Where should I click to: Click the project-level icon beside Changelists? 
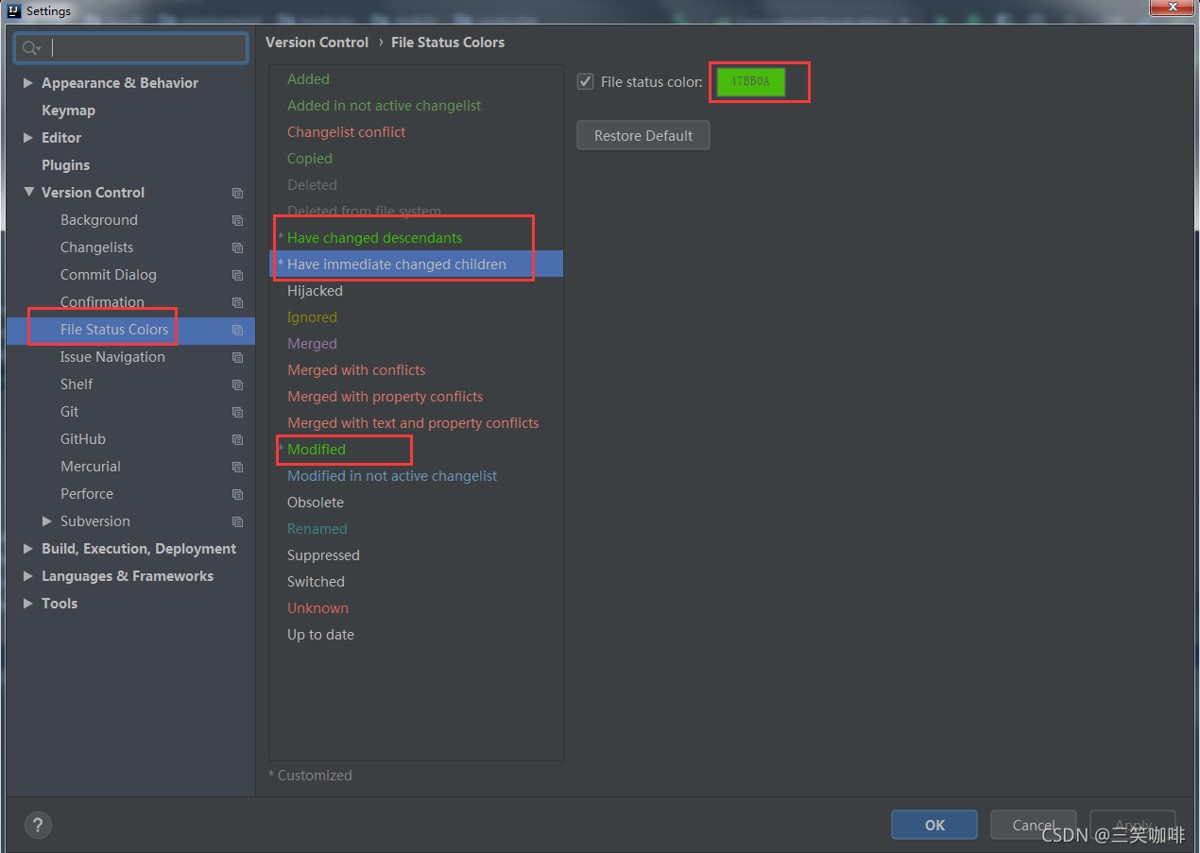point(237,248)
